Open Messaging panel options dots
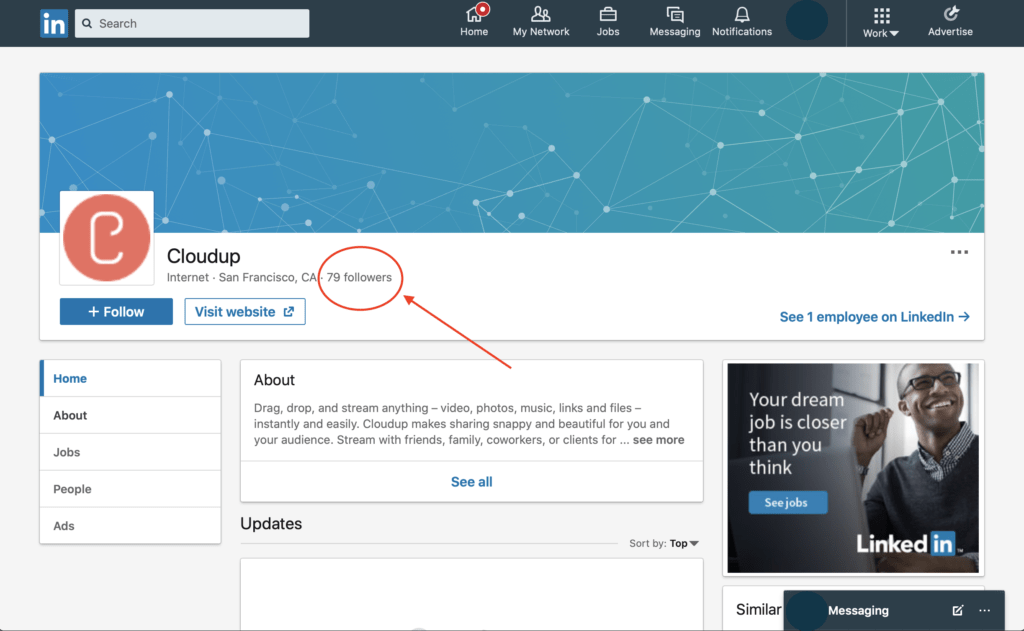Viewport: 1024px width, 631px height. pos(985,610)
